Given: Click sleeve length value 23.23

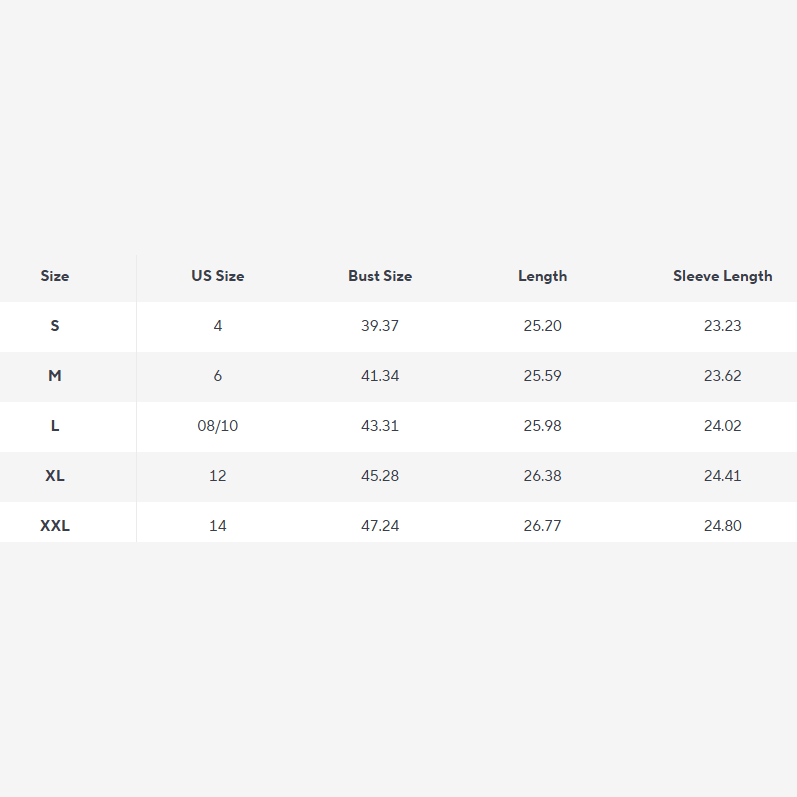Looking at the screenshot, I should click(722, 326).
